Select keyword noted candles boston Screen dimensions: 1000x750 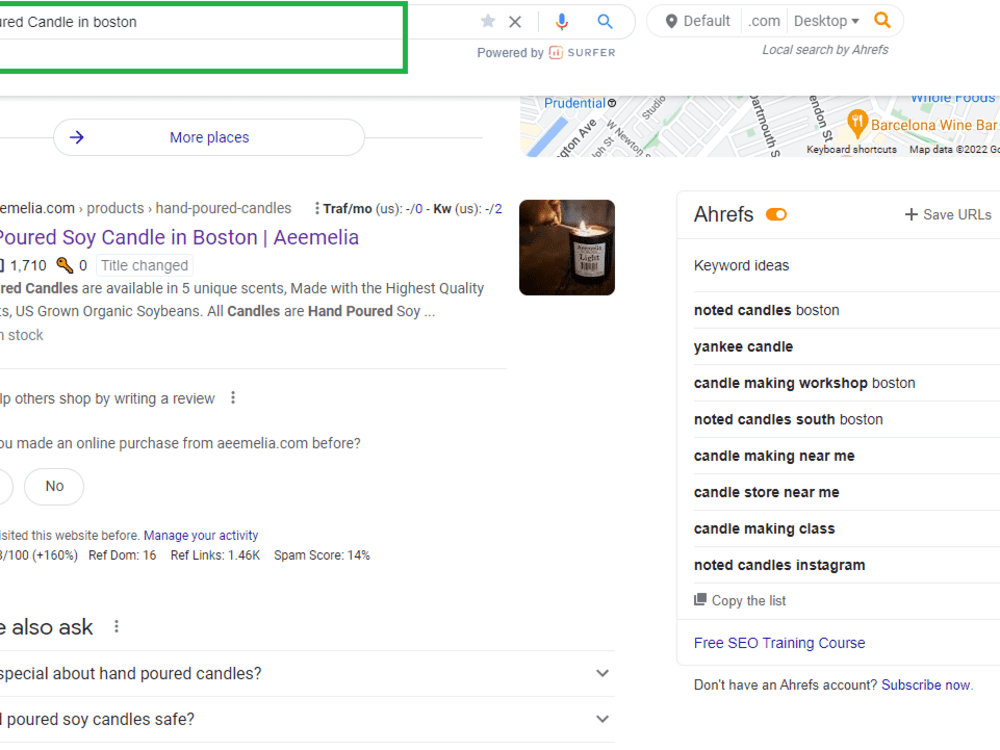pyautogui.click(x=767, y=311)
